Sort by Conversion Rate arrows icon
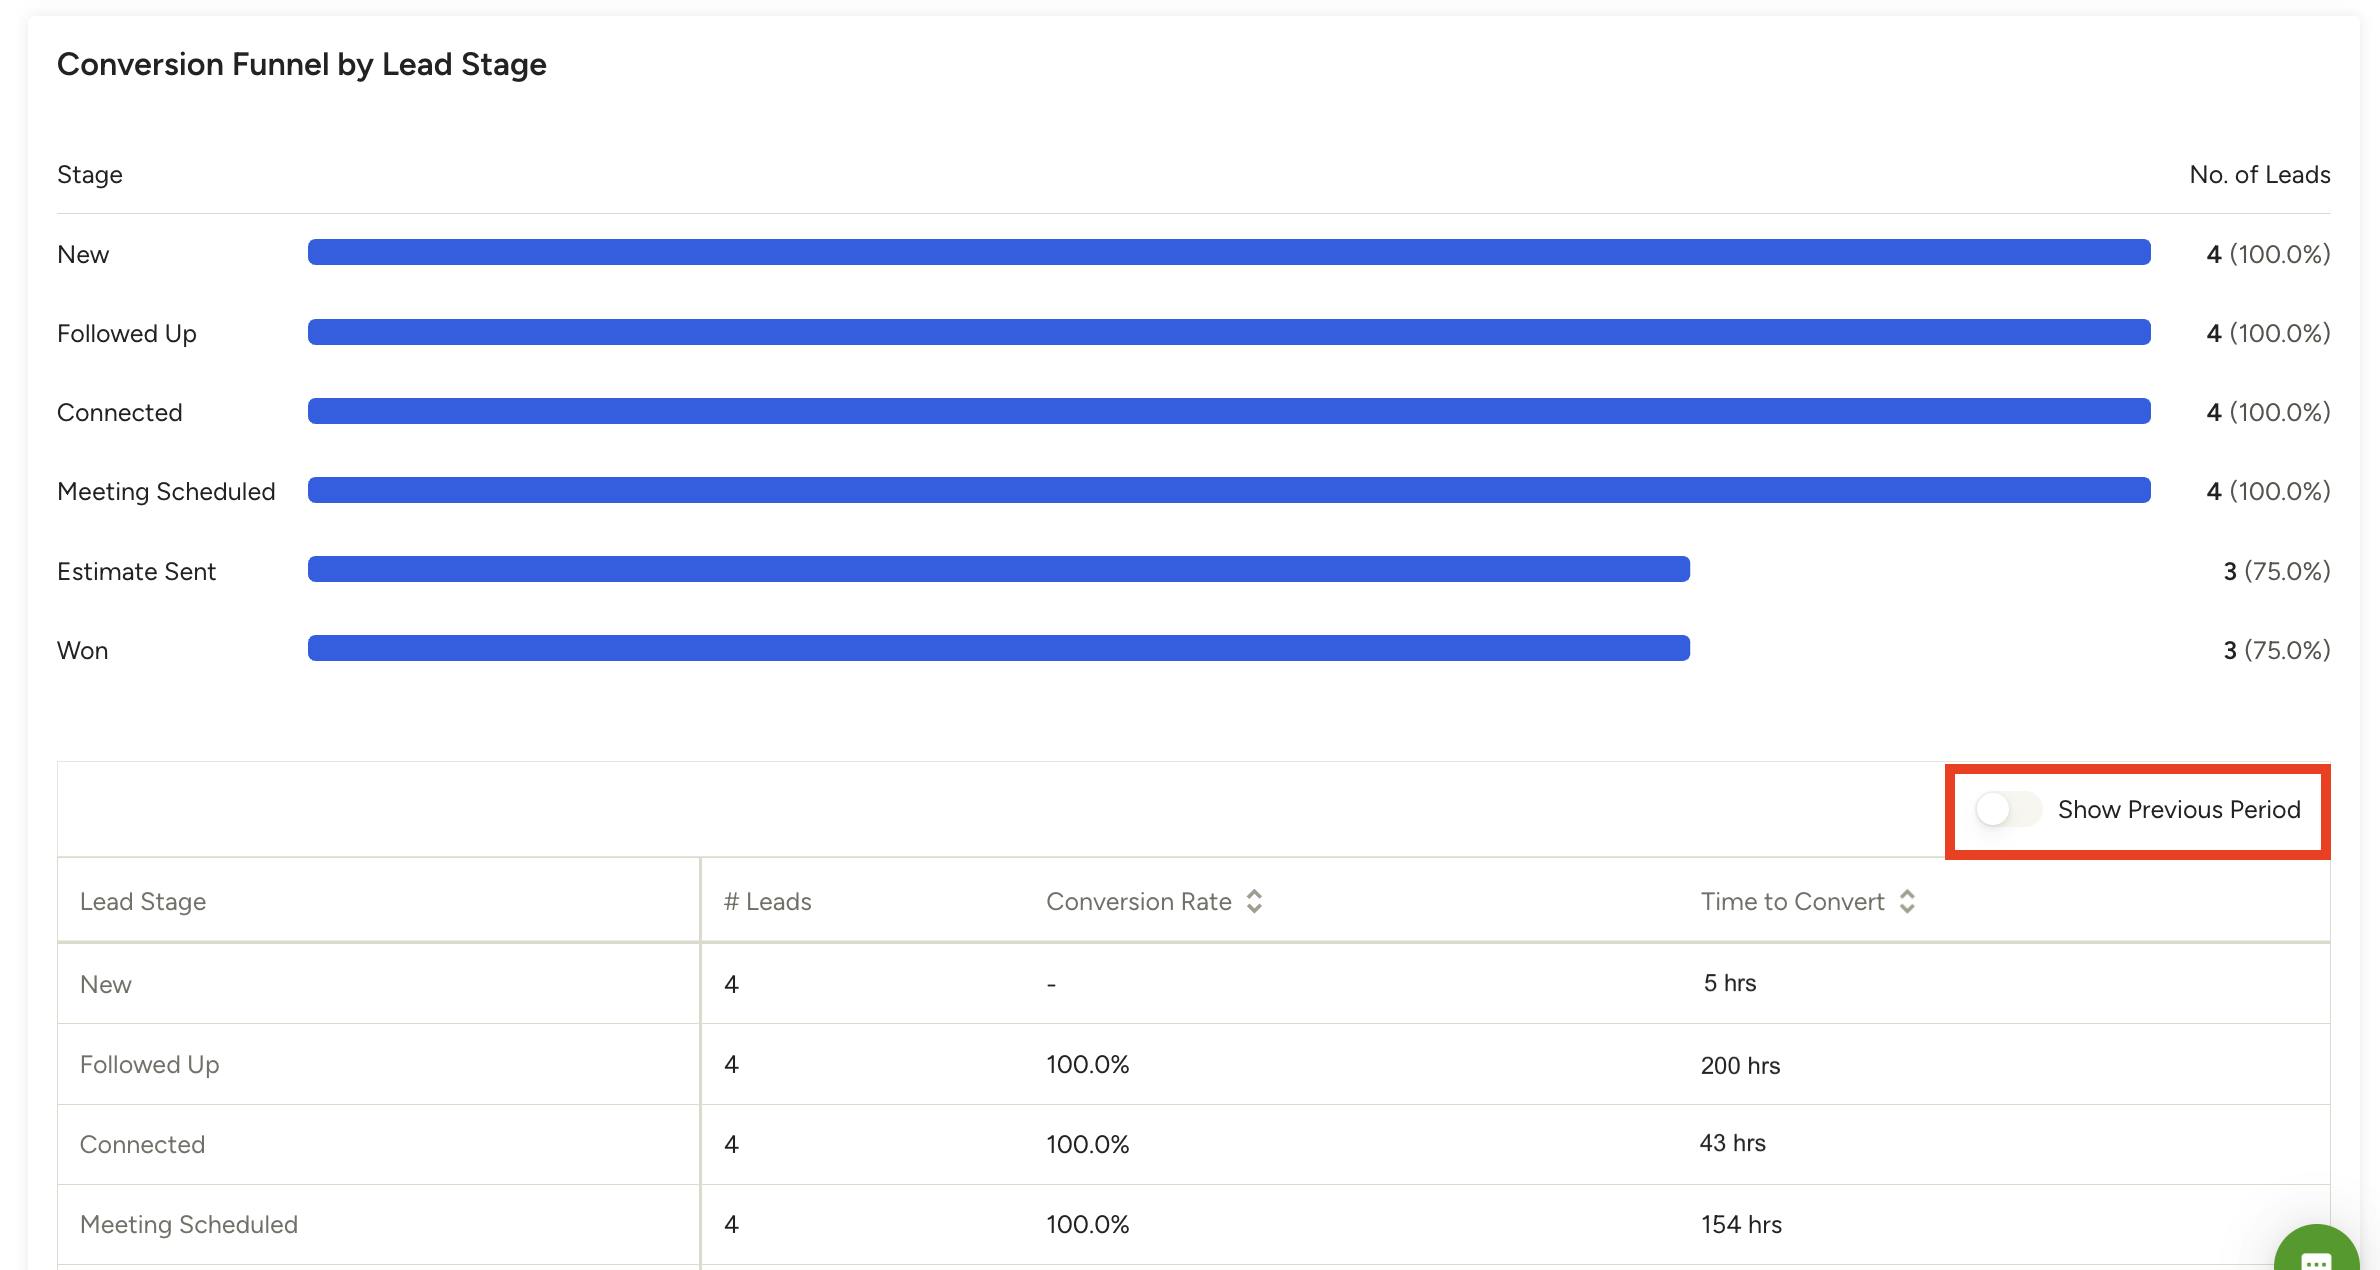 click(1254, 901)
